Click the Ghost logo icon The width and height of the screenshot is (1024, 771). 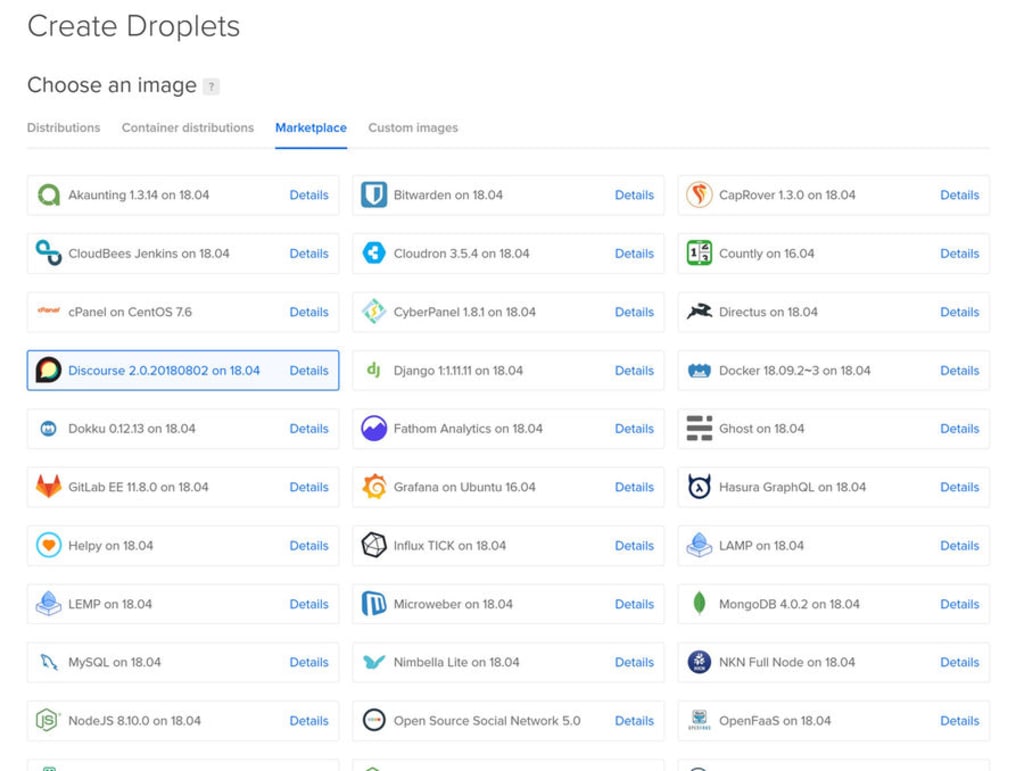point(699,428)
